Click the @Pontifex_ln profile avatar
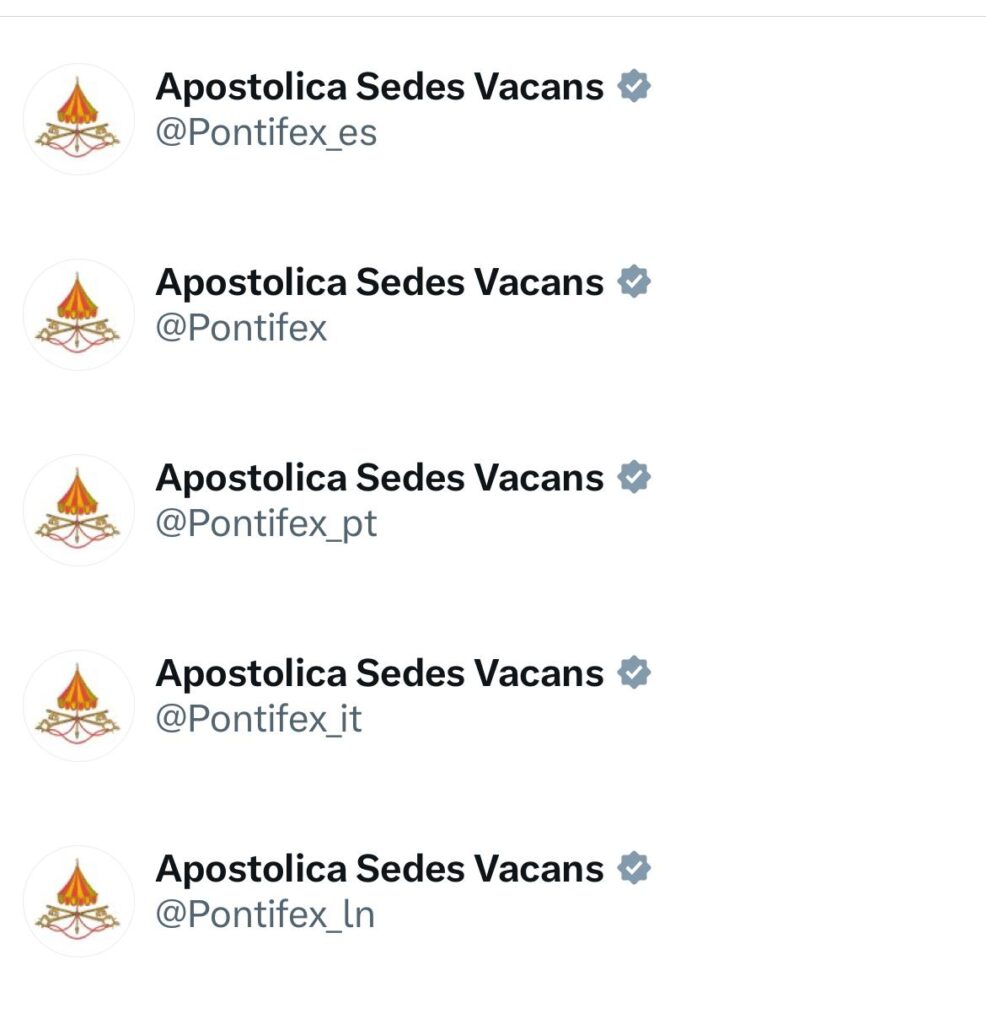The height and width of the screenshot is (1024, 986). 78,901
